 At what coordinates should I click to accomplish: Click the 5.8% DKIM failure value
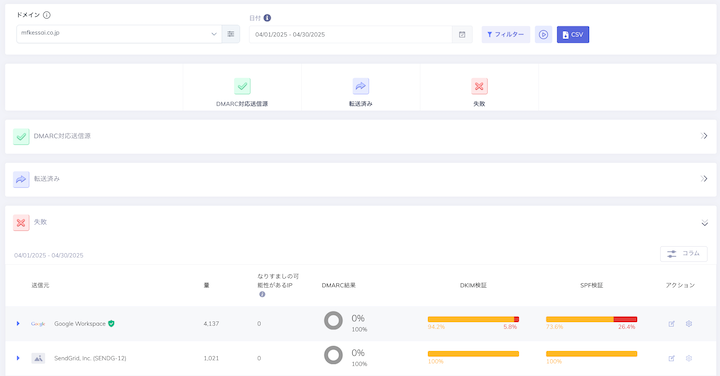510,327
